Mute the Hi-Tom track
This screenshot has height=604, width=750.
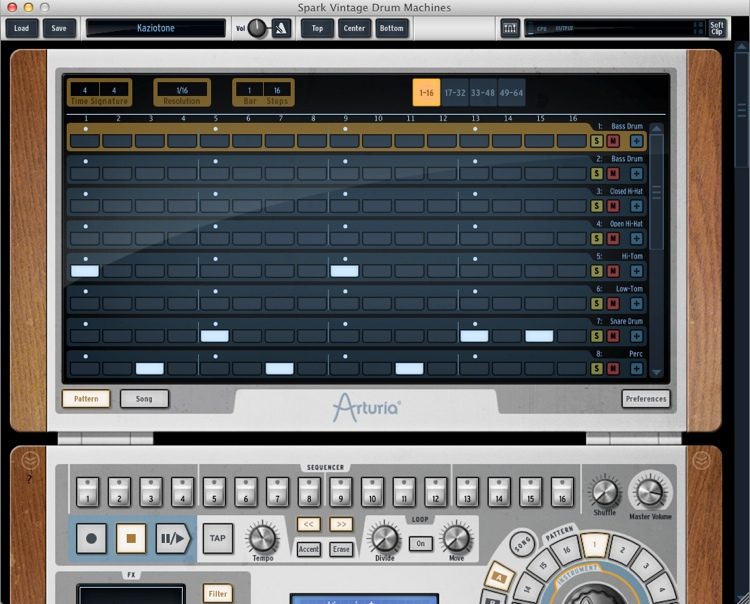613,271
